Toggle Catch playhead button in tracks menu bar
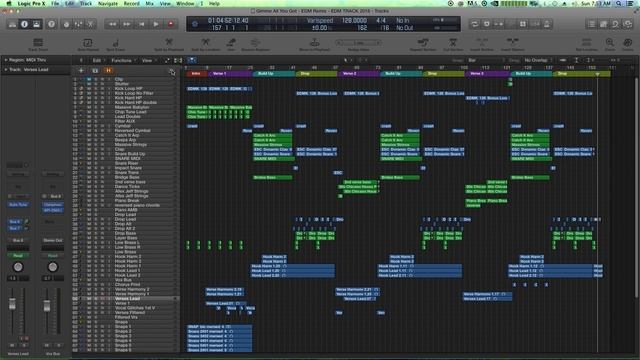The height and width of the screenshot is (360, 640). 191,60
